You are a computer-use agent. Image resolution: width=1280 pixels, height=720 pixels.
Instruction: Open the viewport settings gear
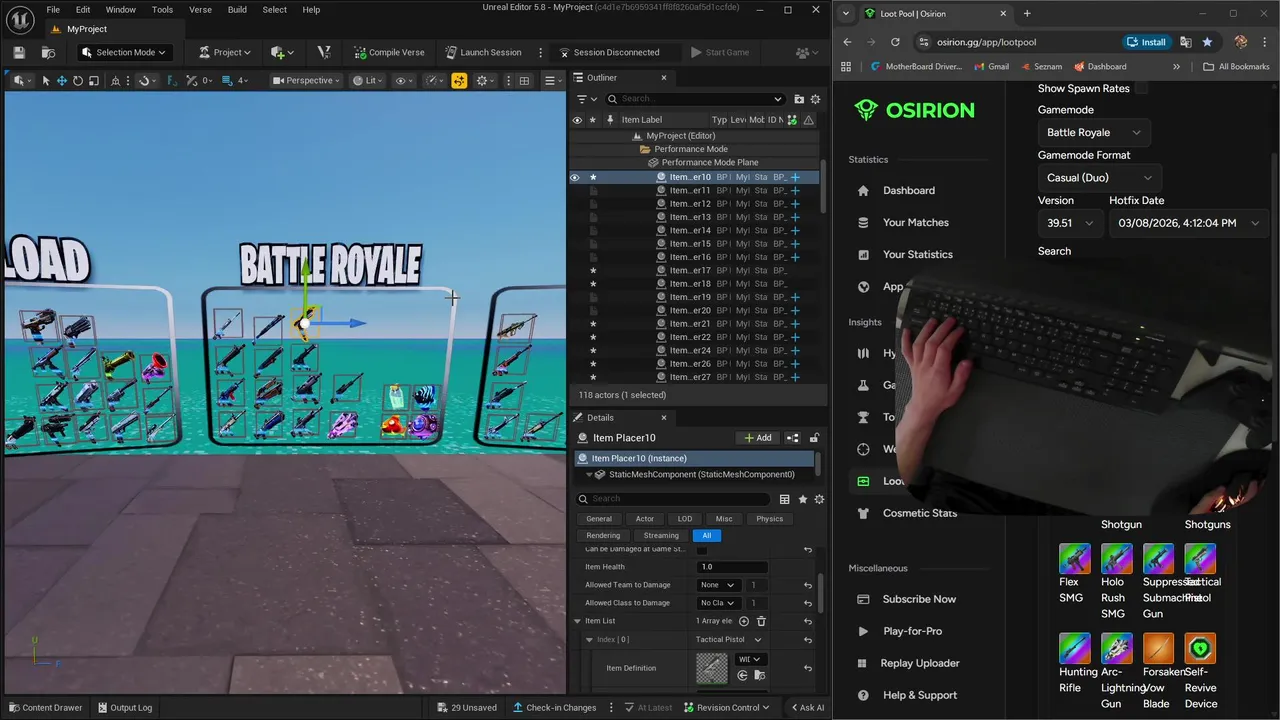(485, 80)
